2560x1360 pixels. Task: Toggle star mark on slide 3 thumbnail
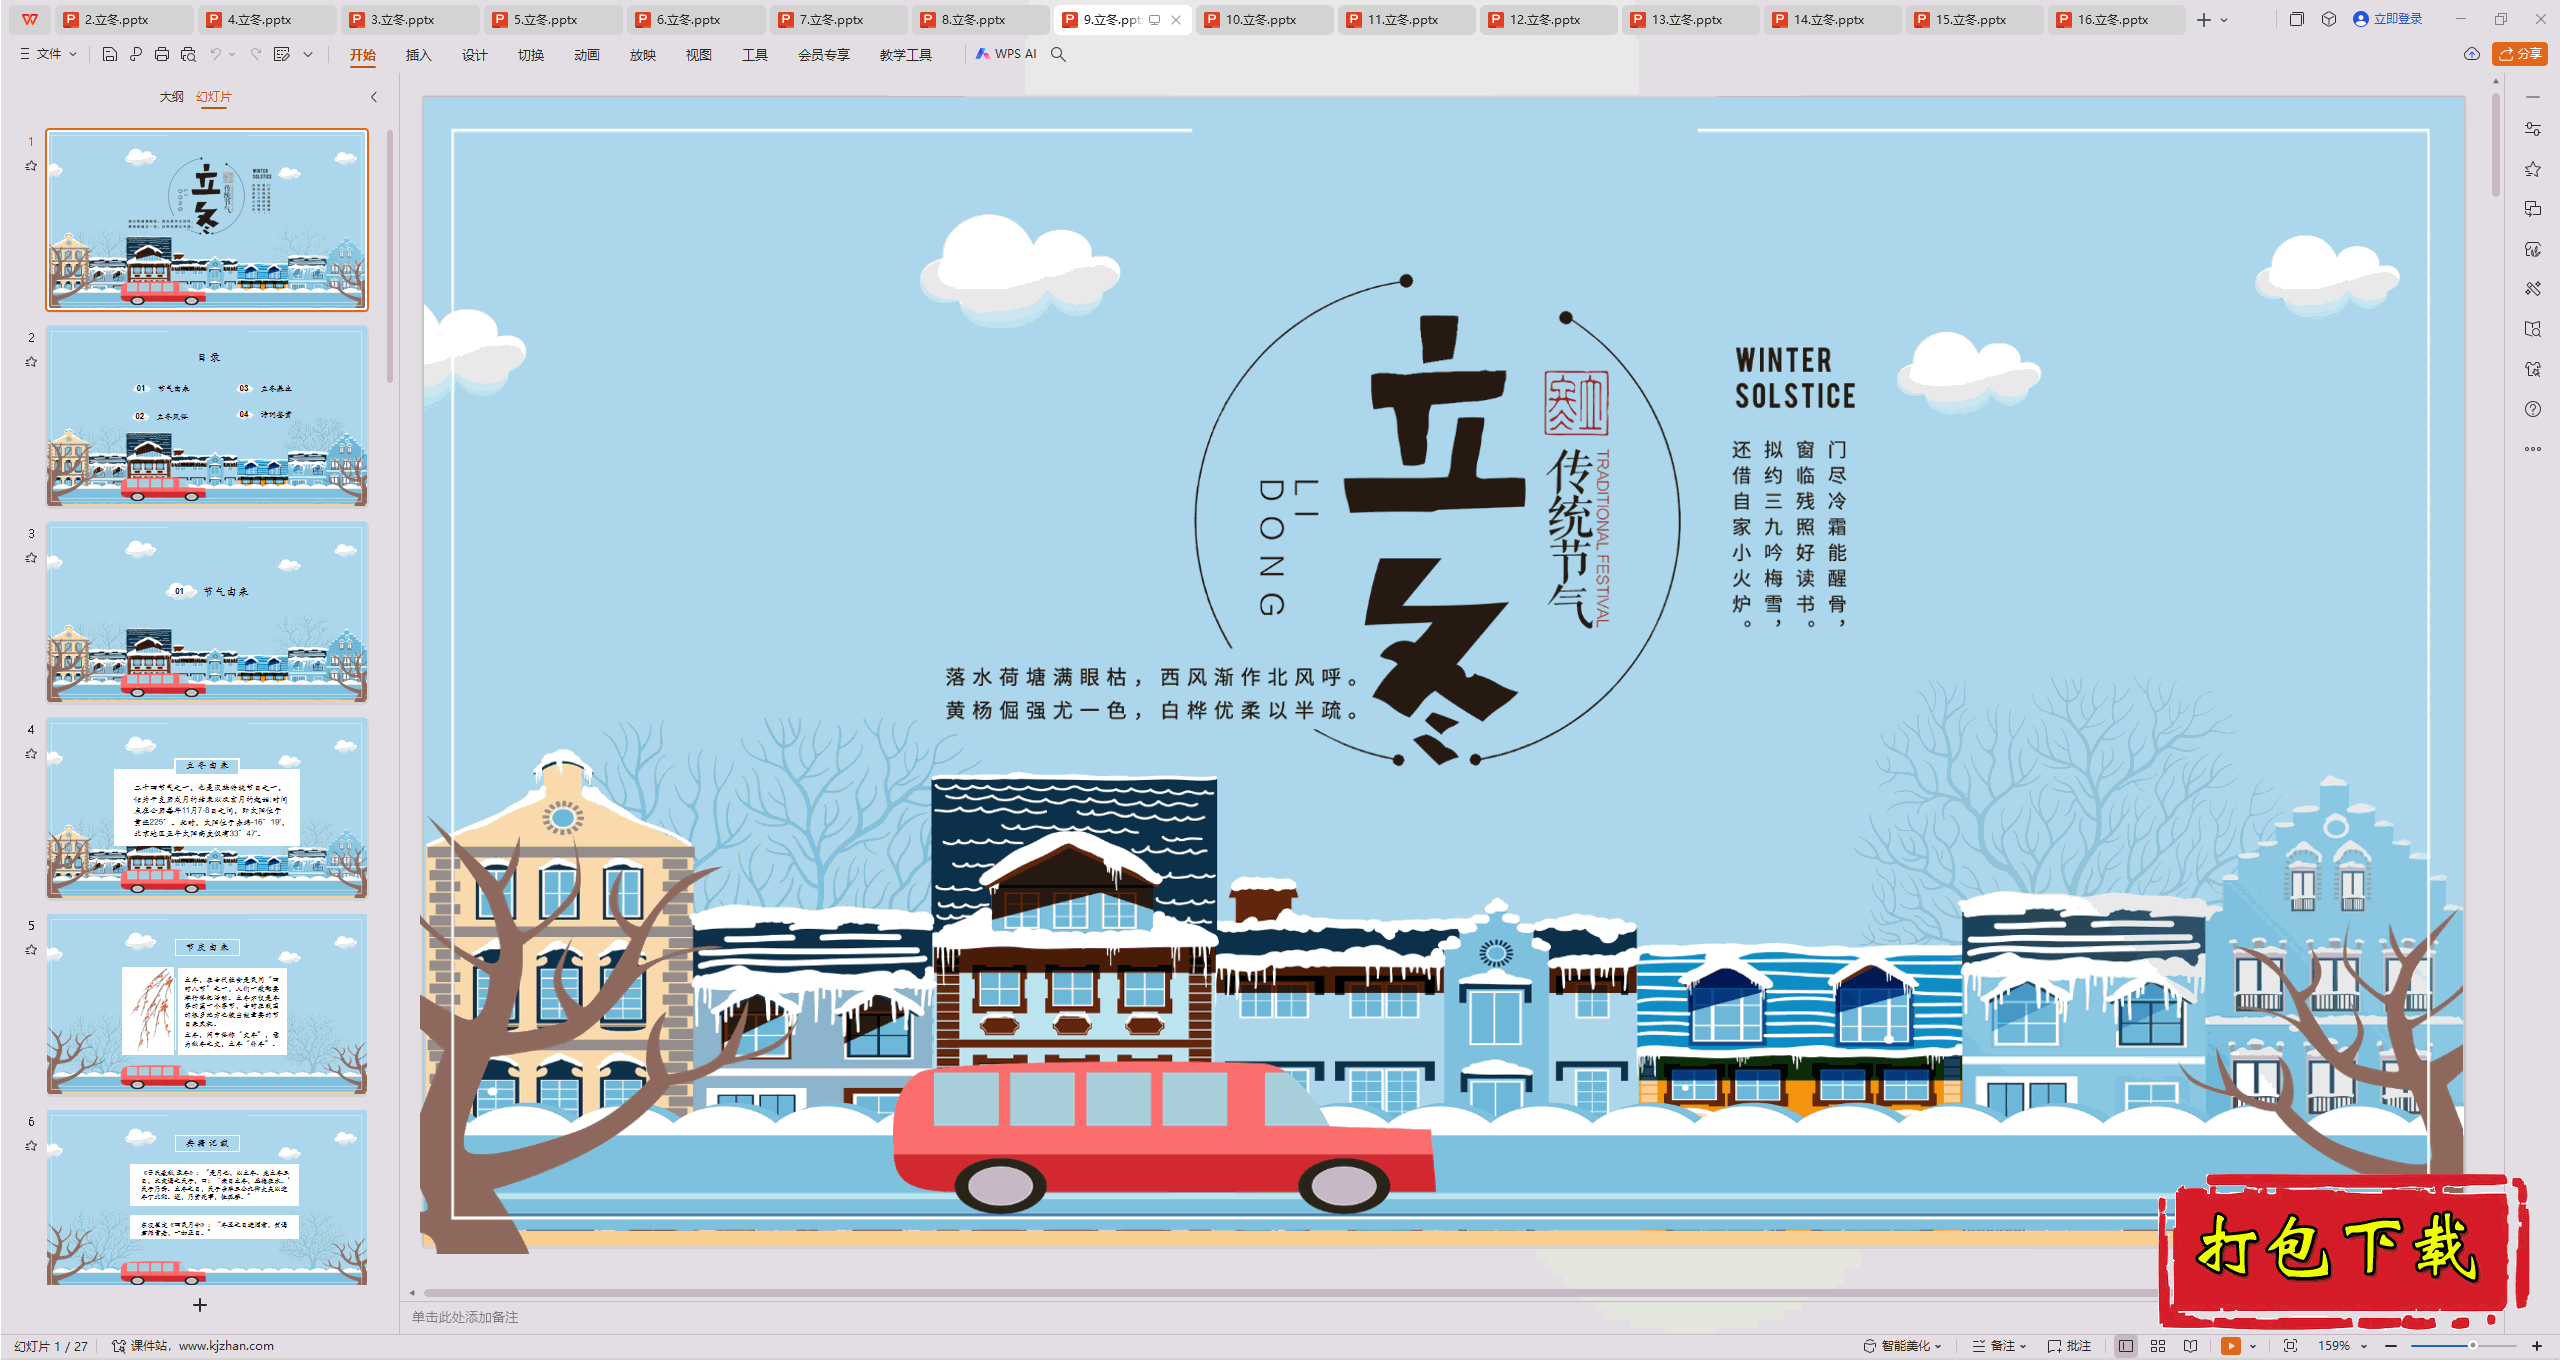click(31, 558)
